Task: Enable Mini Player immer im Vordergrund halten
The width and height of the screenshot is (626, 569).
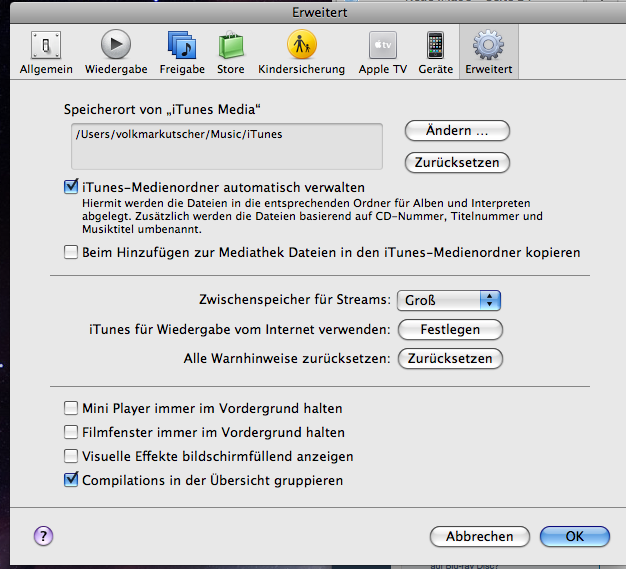Action: pyautogui.click(x=71, y=408)
